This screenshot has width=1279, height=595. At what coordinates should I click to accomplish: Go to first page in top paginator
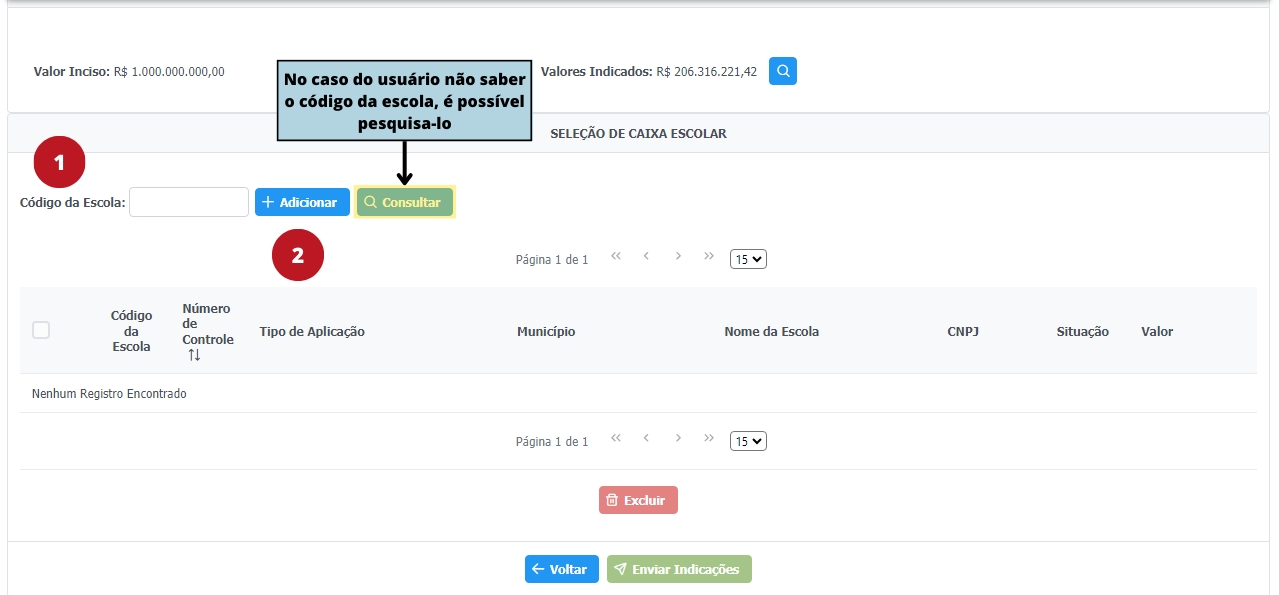tap(616, 256)
